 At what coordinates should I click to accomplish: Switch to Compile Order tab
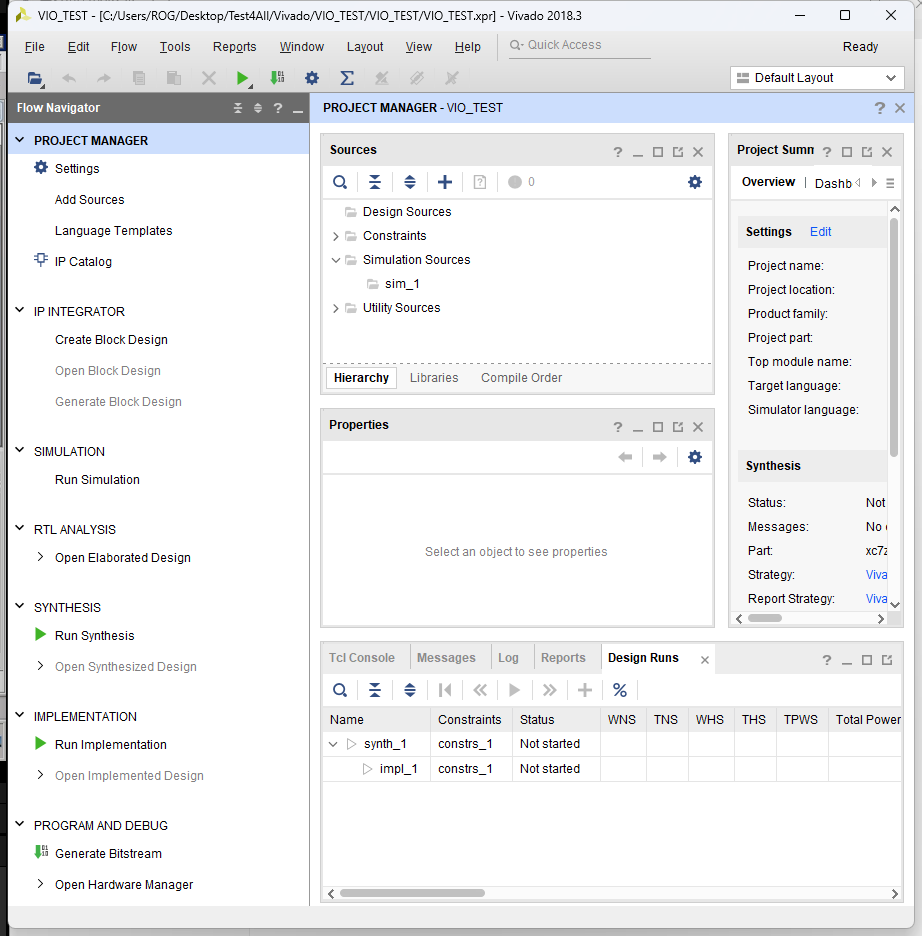coord(522,378)
